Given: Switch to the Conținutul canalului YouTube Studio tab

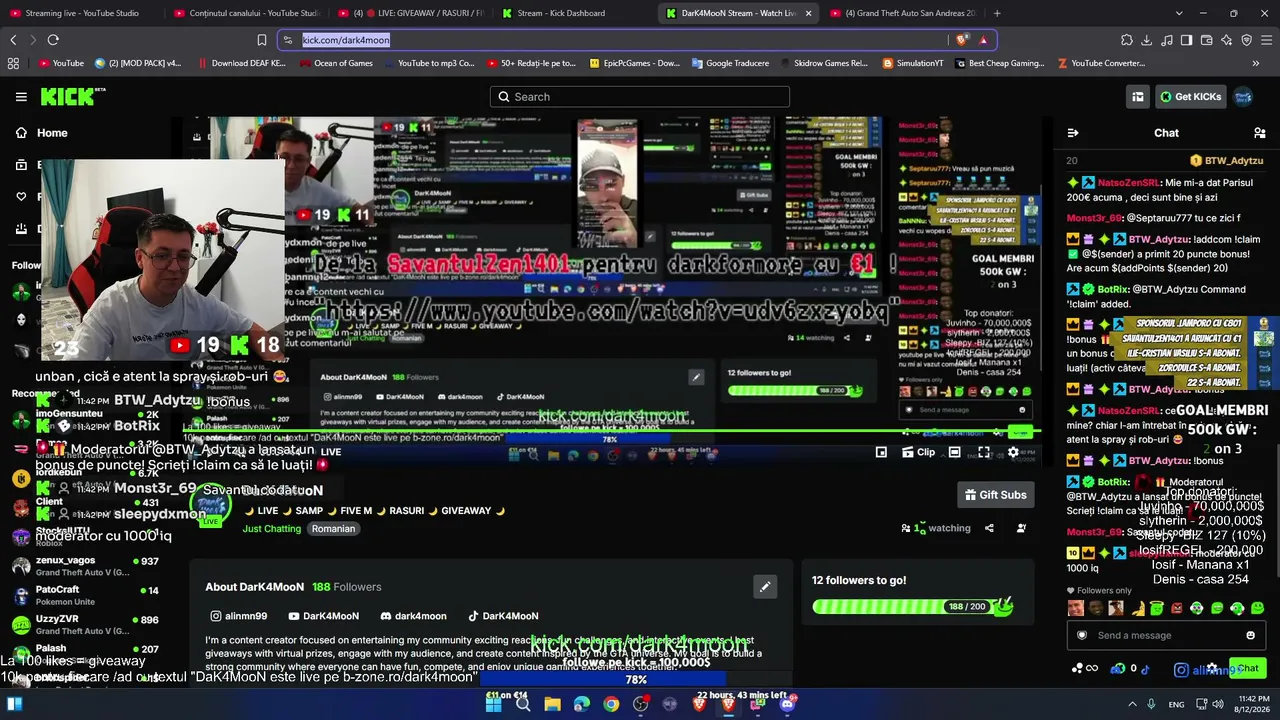Looking at the screenshot, I should [246, 13].
